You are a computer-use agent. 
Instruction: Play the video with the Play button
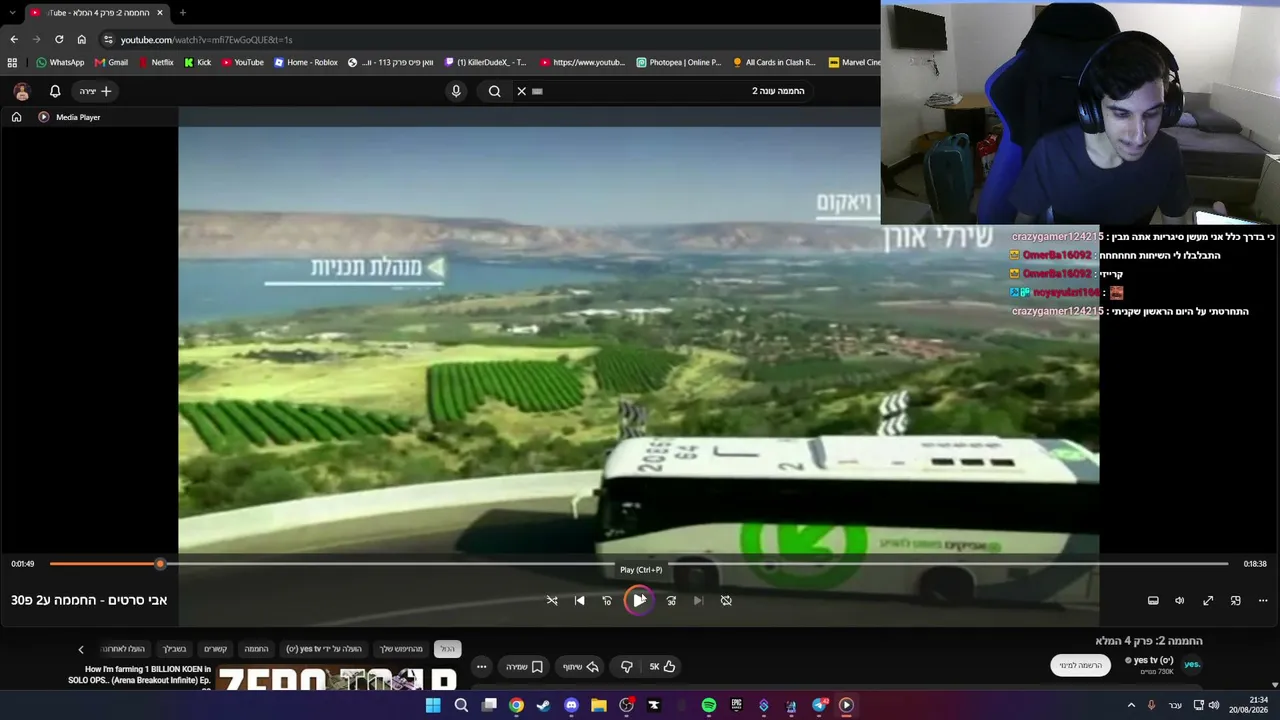tap(639, 600)
